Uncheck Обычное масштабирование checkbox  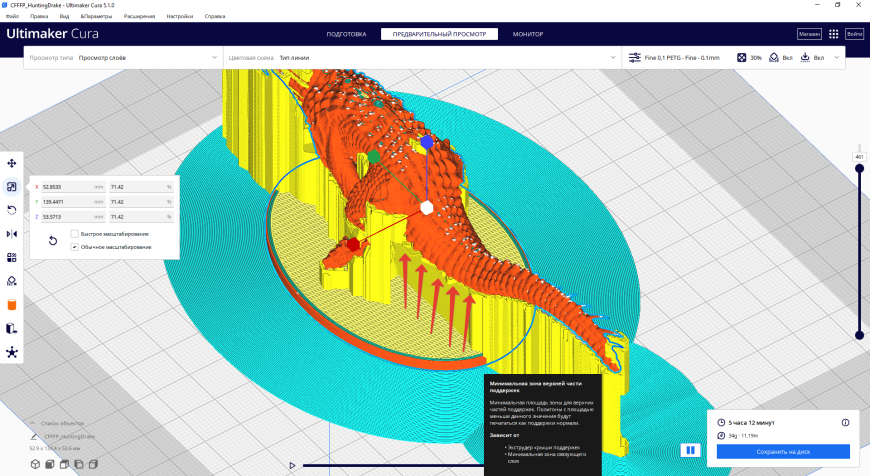pyautogui.click(x=74, y=247)
